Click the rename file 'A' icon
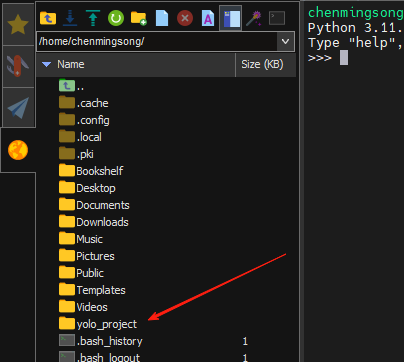This screenshot has width=404, height=362. point(208,18)
